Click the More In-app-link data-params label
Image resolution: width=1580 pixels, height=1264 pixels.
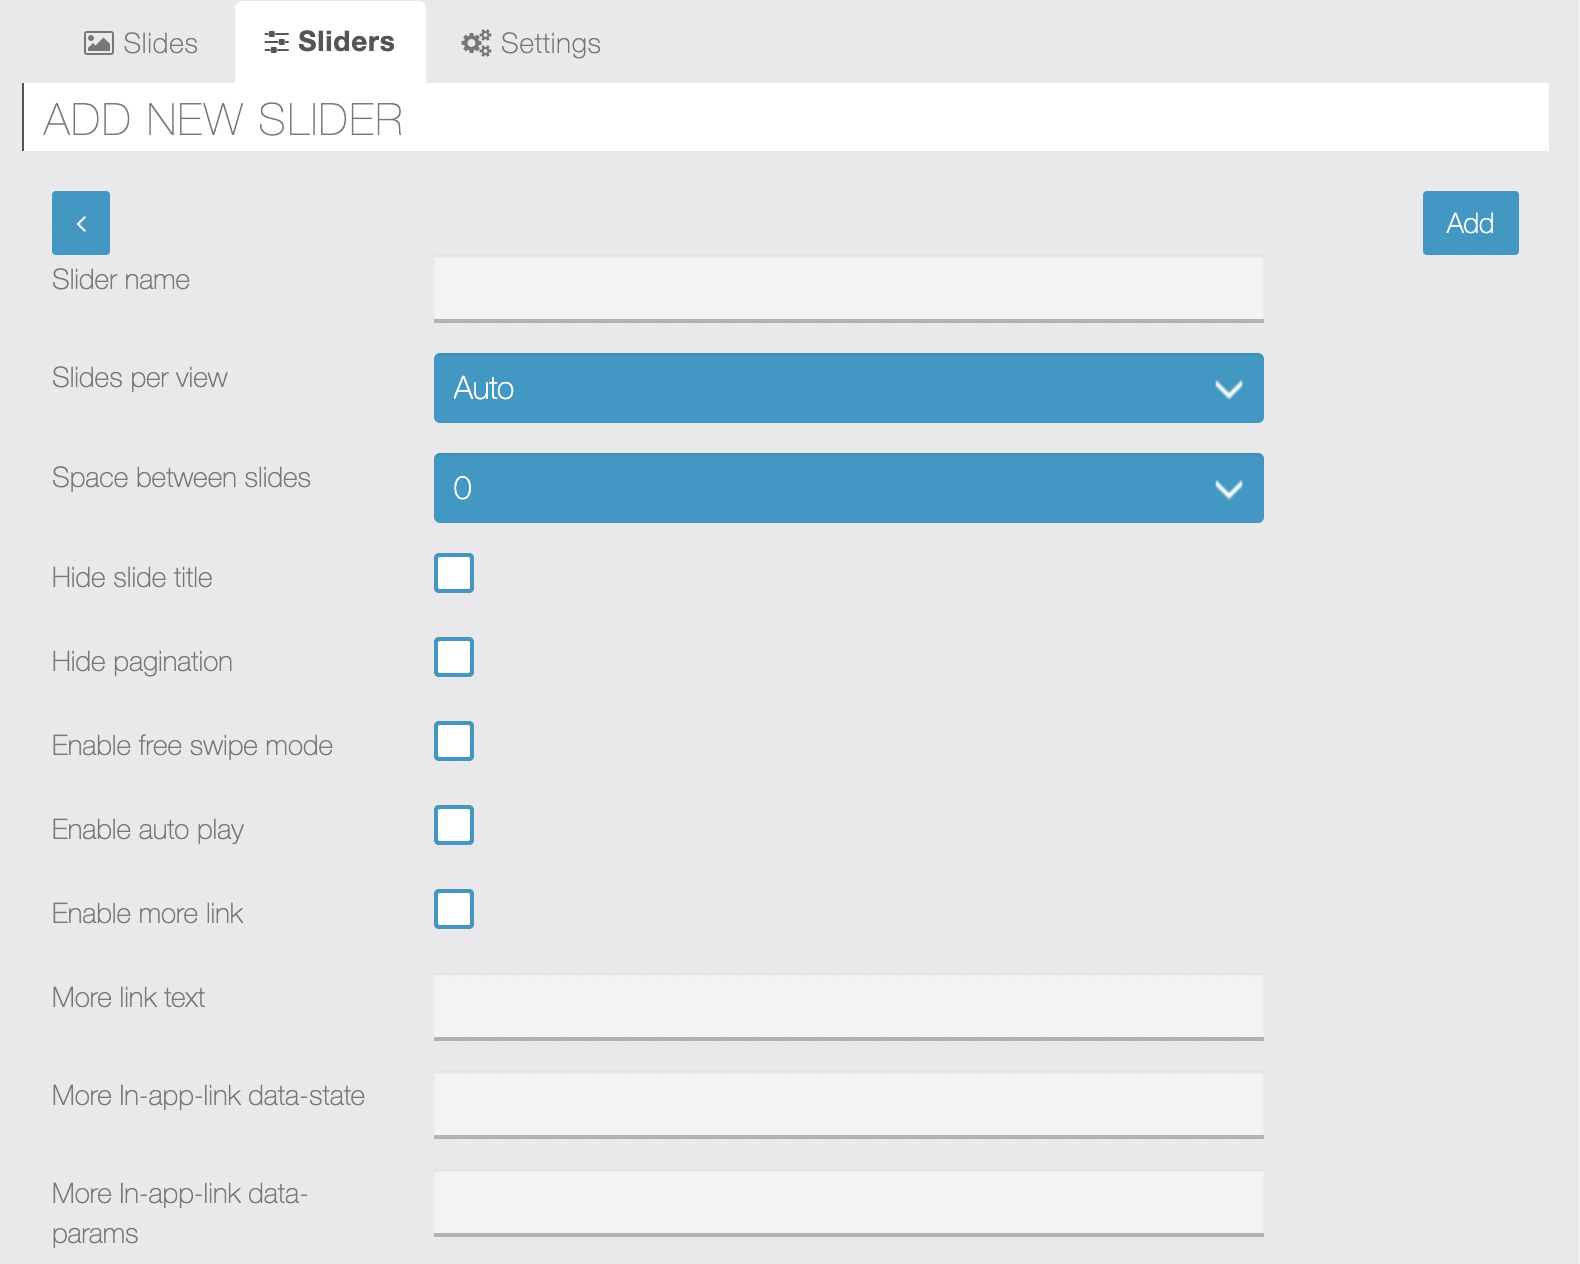[x=180, y=1213]
